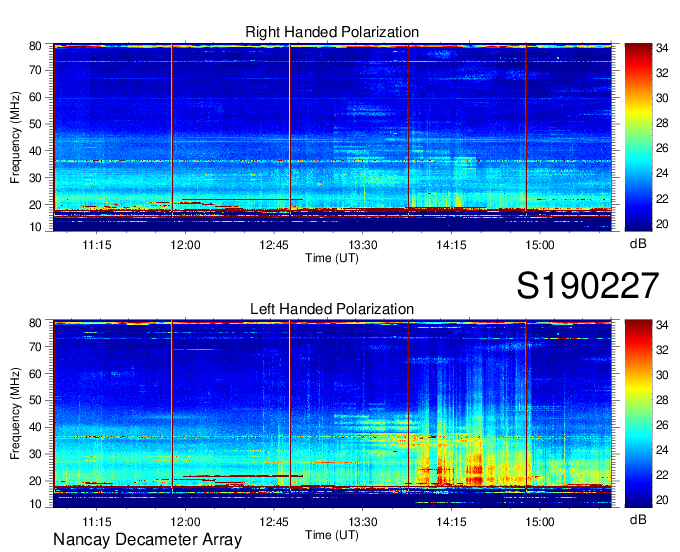Click the 34 dB label on top color bar

(x=662, y=48)
